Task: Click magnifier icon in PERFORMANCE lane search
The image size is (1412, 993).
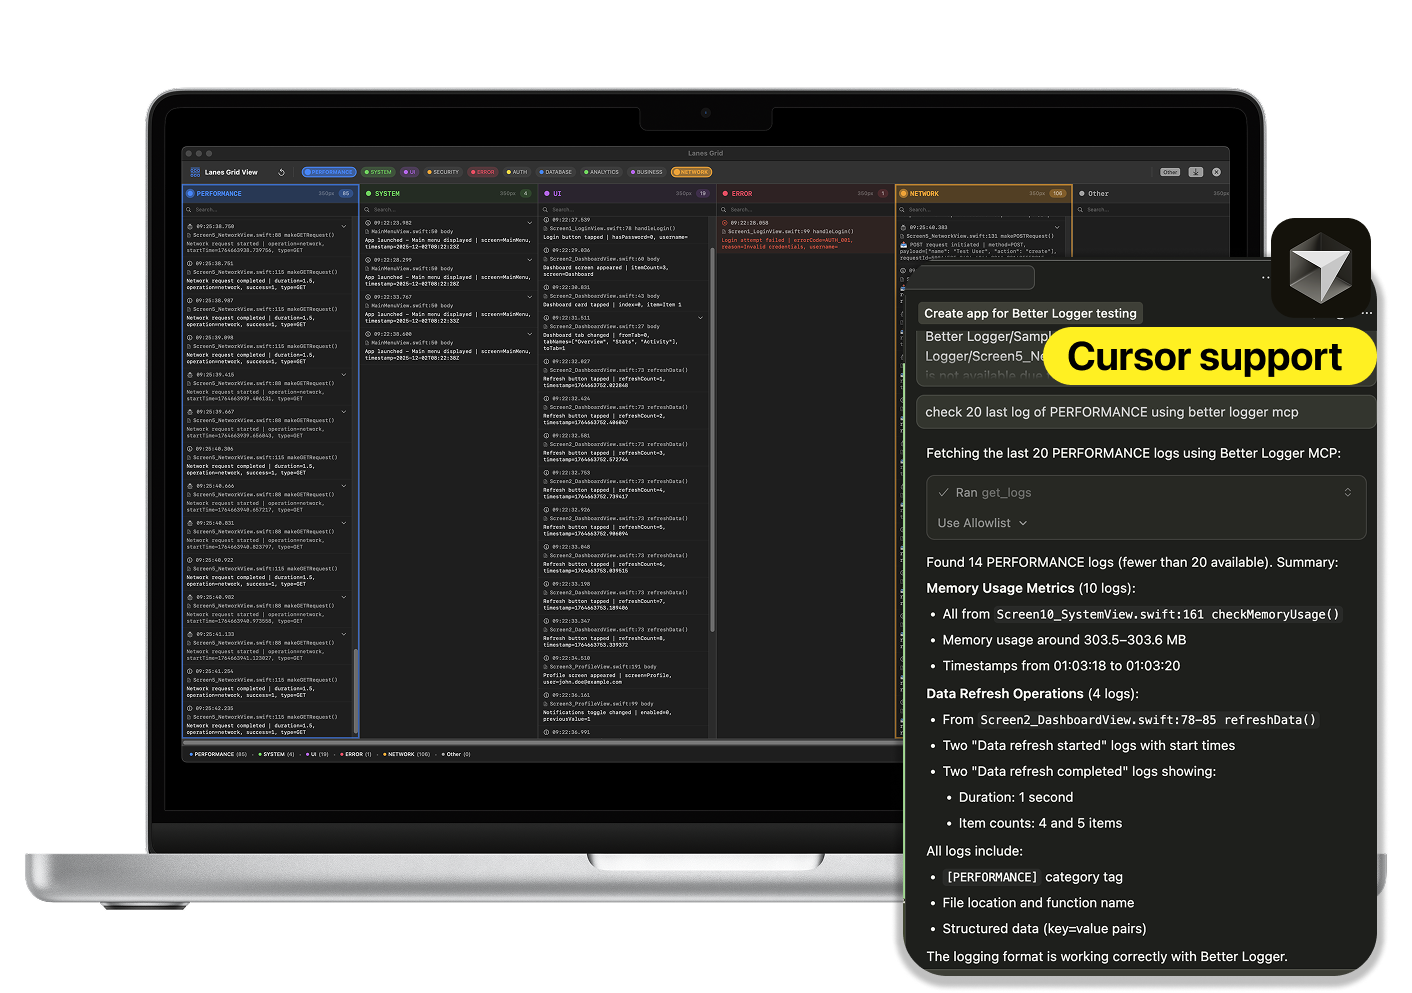Action: click(189, 210)
